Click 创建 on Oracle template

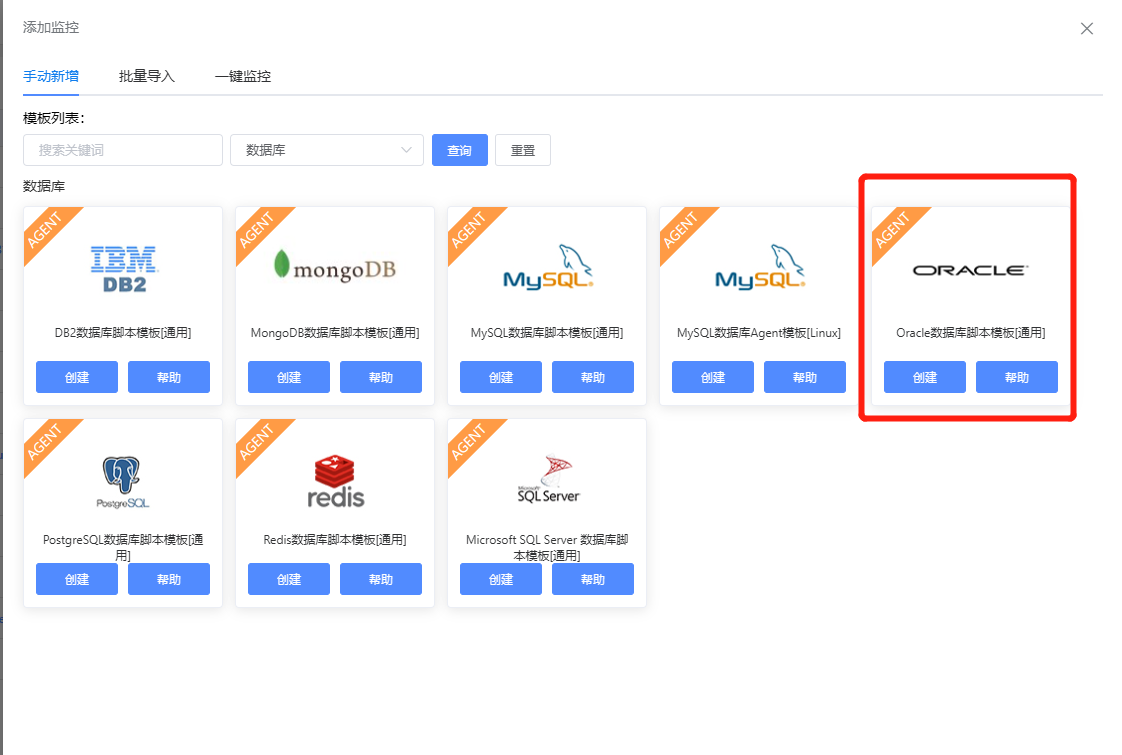point(925,377)
